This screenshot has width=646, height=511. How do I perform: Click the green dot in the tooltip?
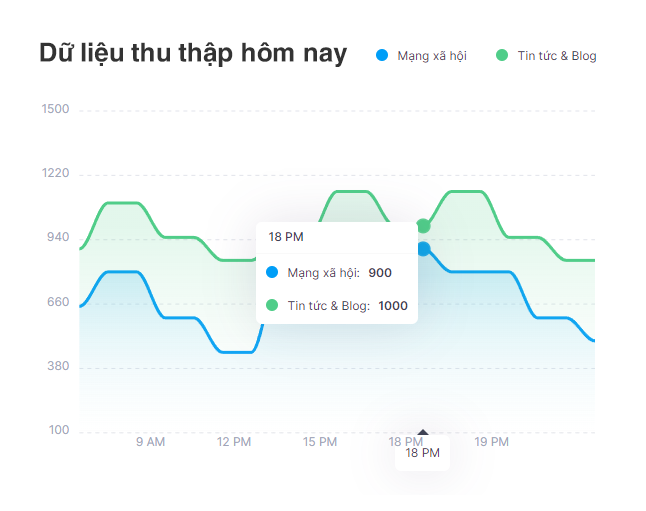(272, 305)
